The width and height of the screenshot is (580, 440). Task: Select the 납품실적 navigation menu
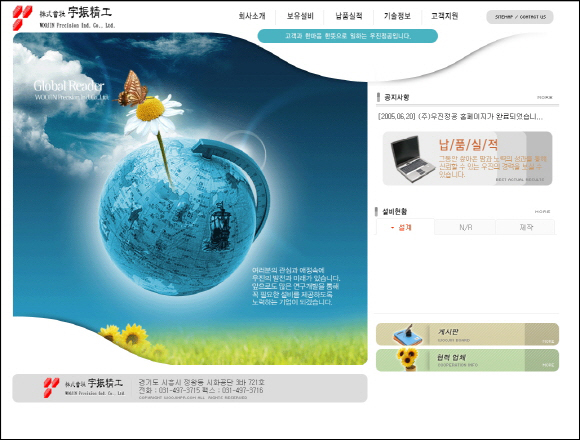(x=348, y=16)
